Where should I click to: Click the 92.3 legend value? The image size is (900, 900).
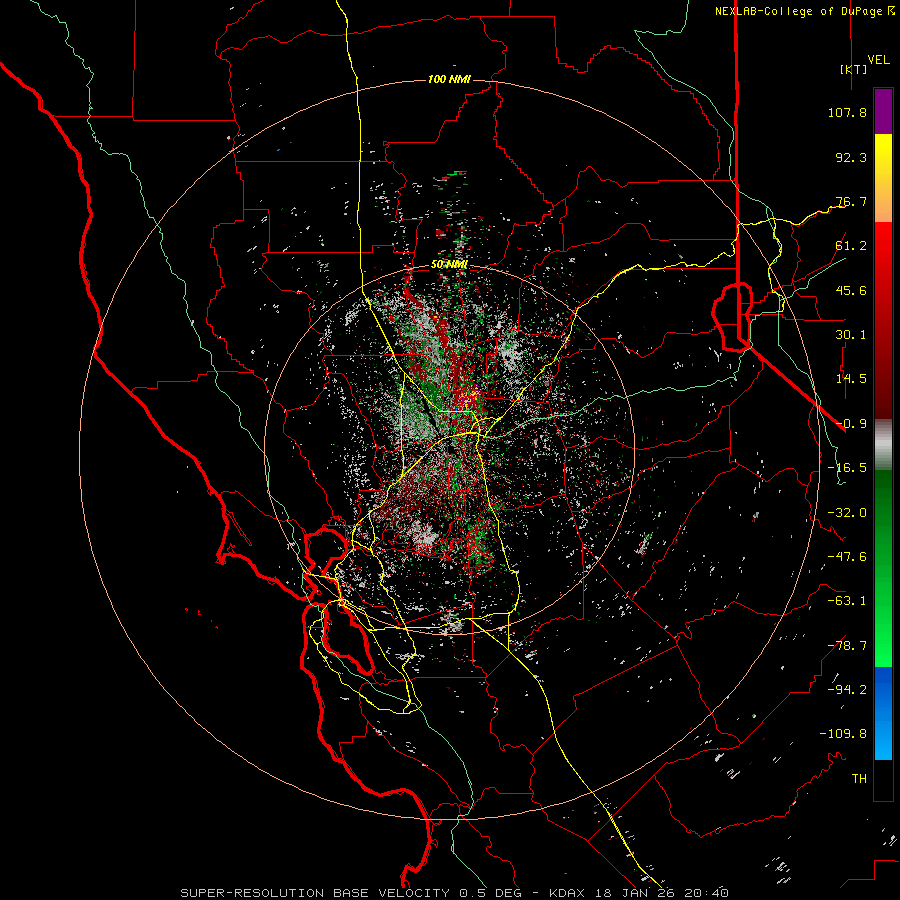(x=851, y=157)
